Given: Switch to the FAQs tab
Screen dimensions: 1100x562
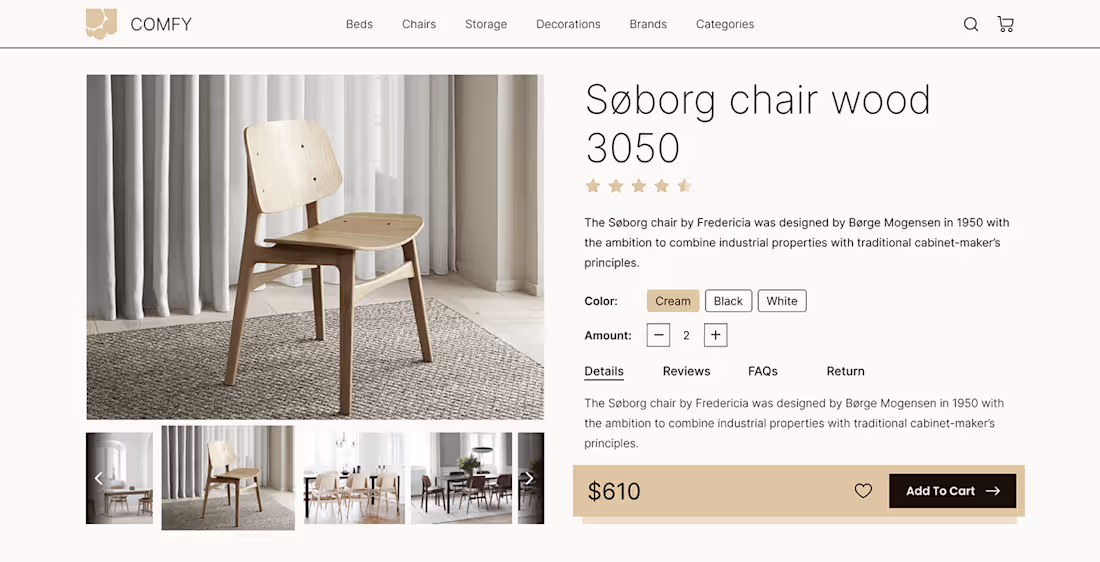Looking at the screenshot, I should 763,371.
